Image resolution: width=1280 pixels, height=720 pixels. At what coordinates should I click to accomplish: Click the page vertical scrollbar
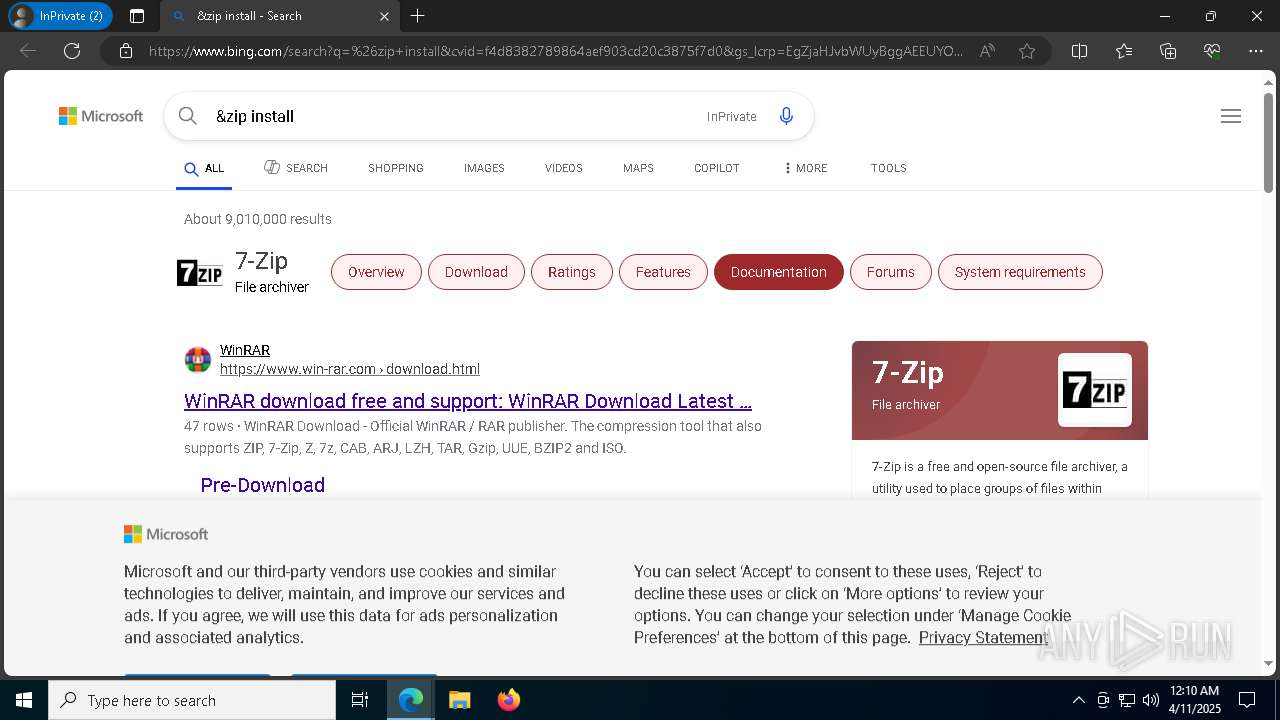[1268, 143]
